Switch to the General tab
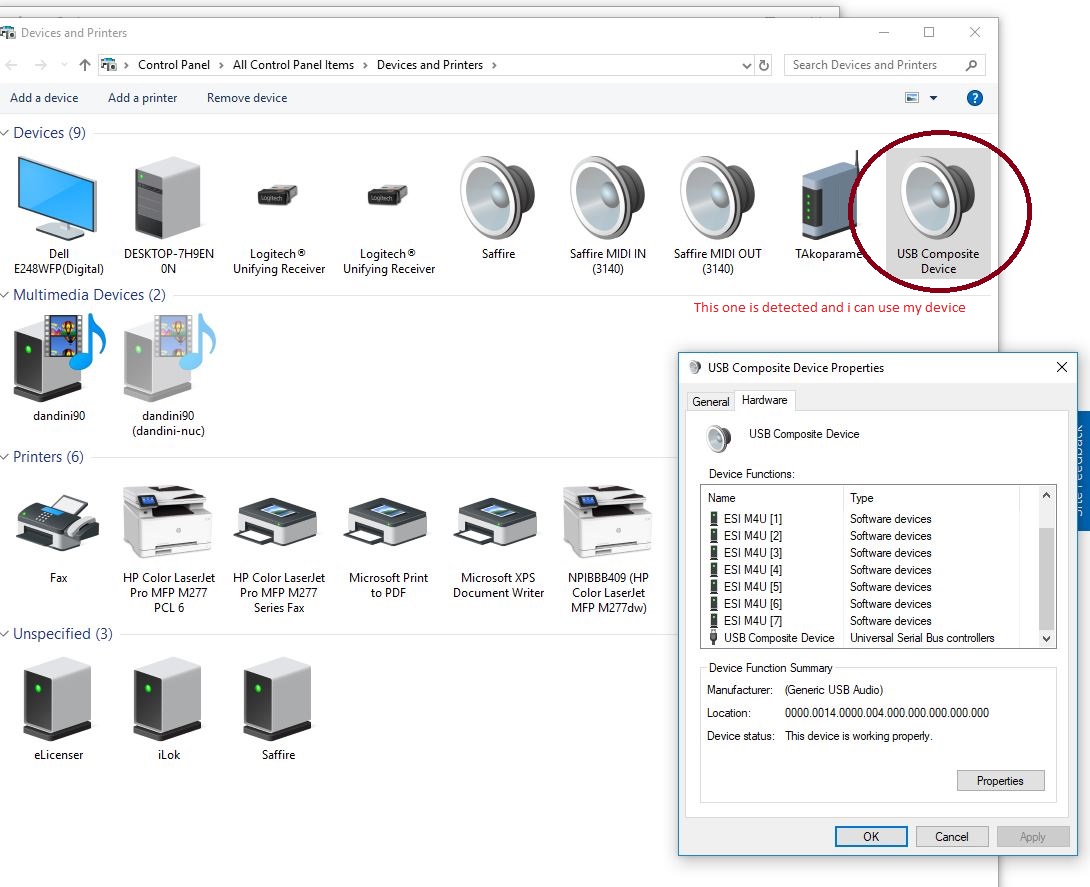This screenshot has width=1090, height=887. click(x=710, y=402)
